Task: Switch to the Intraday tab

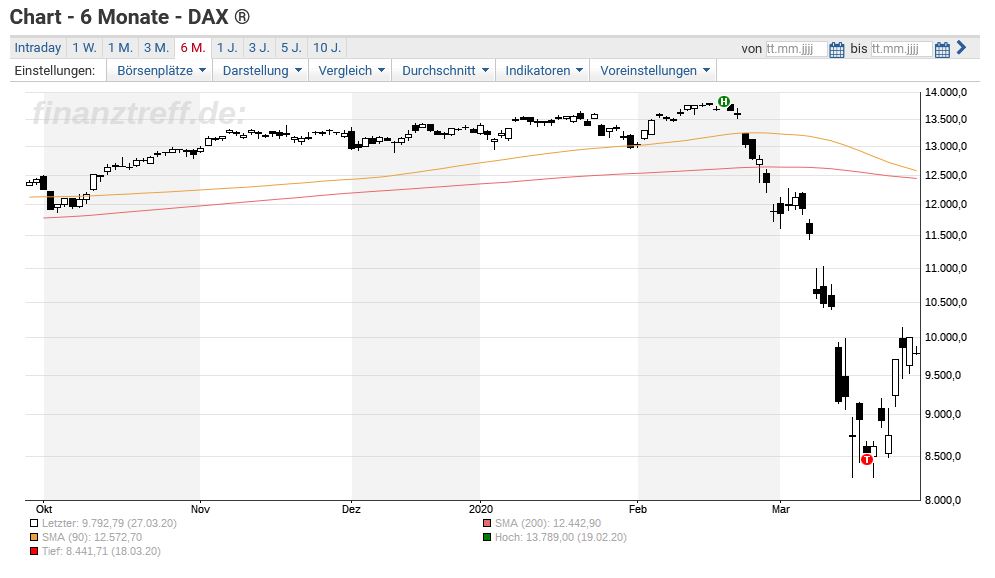Action: pyautogui.click(x=38, y=48)
